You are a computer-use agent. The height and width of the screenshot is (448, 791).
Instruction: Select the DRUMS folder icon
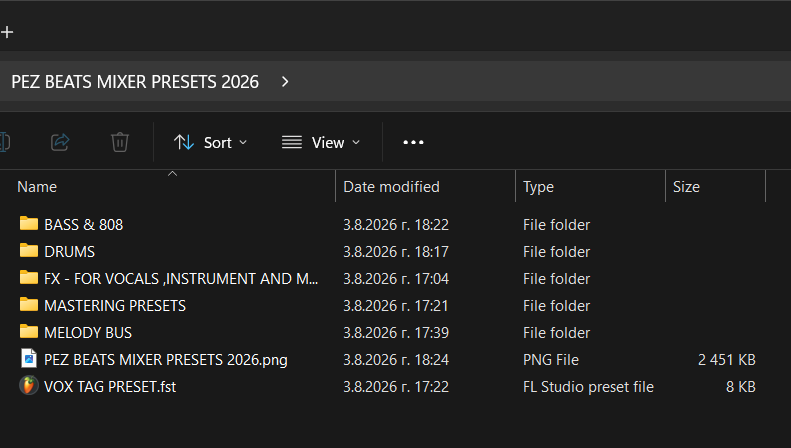tap(29, 251)
